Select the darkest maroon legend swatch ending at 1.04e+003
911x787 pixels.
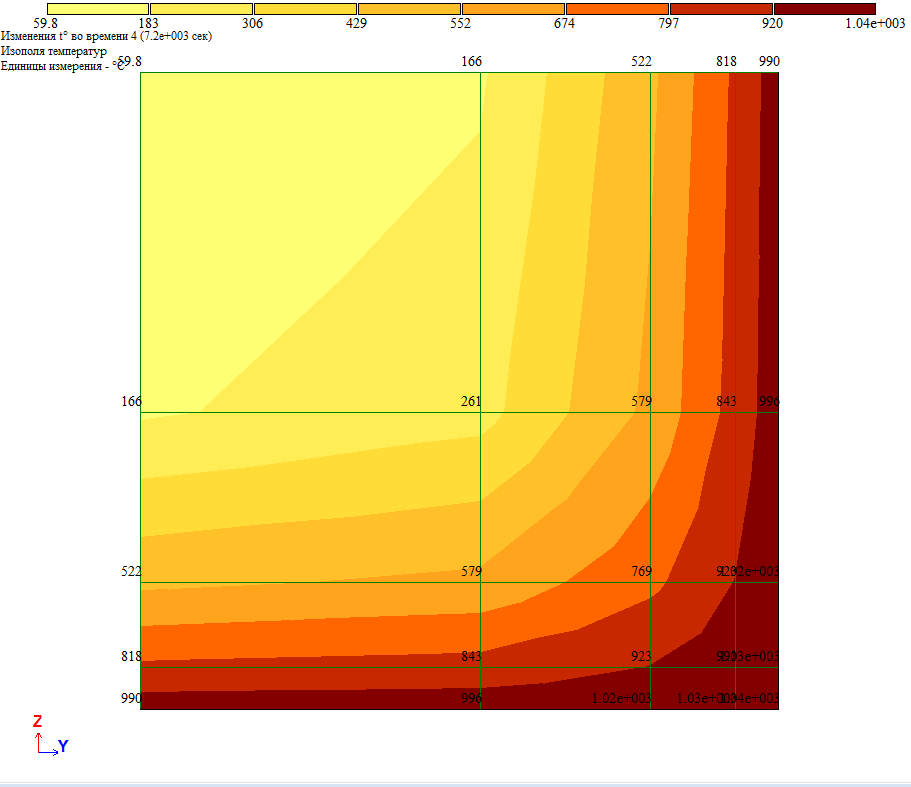click(825, 8)
